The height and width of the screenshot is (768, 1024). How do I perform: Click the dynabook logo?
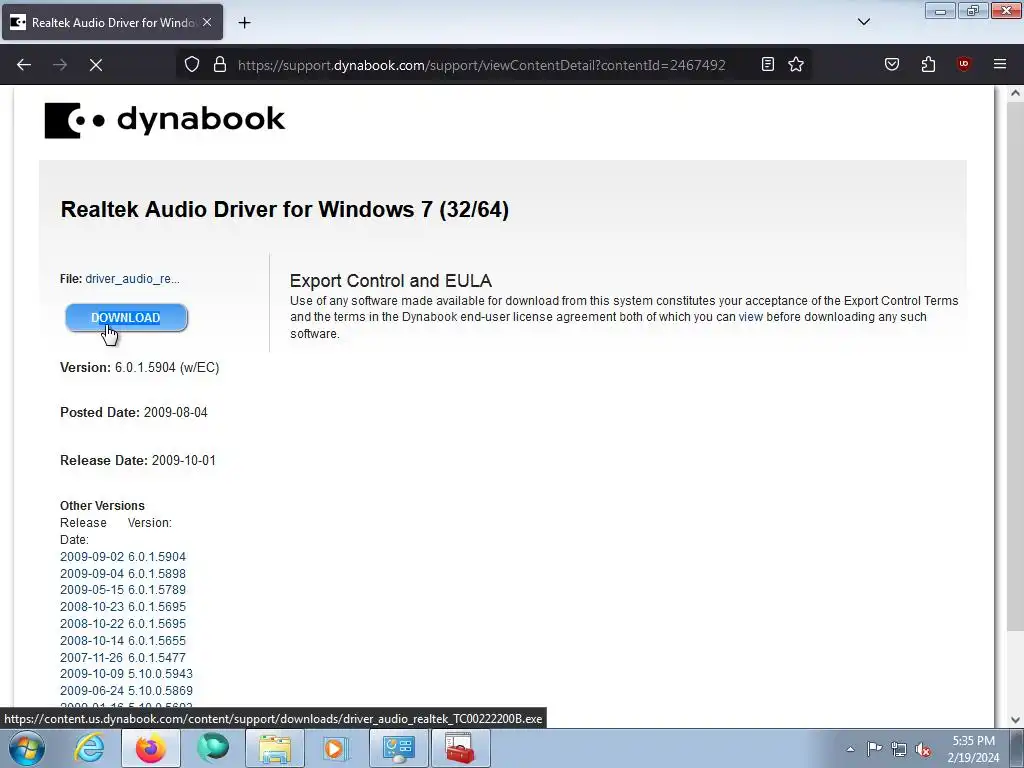pos(165,120)
